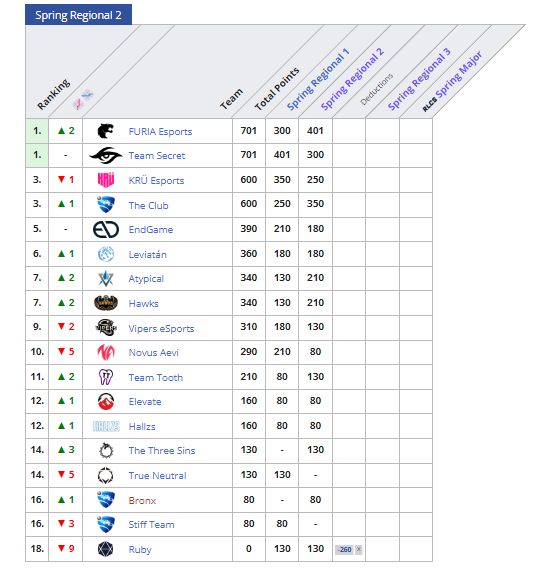Viewport: 559px width, 573px height.
Task: Open the RLCS Spring Major header link
Action: coord(452,81)
